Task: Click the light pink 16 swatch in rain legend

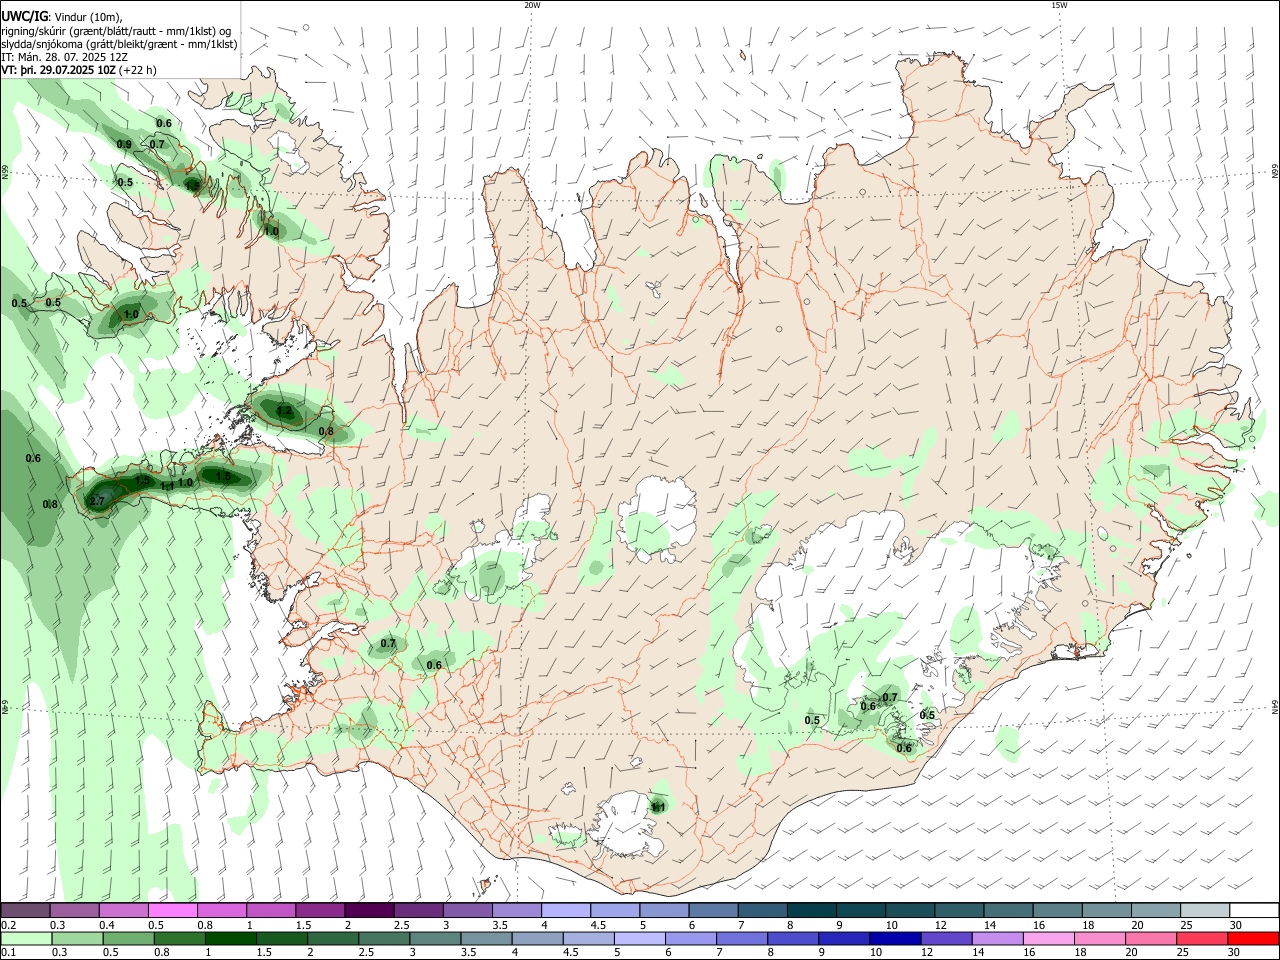Action: 1048,938
